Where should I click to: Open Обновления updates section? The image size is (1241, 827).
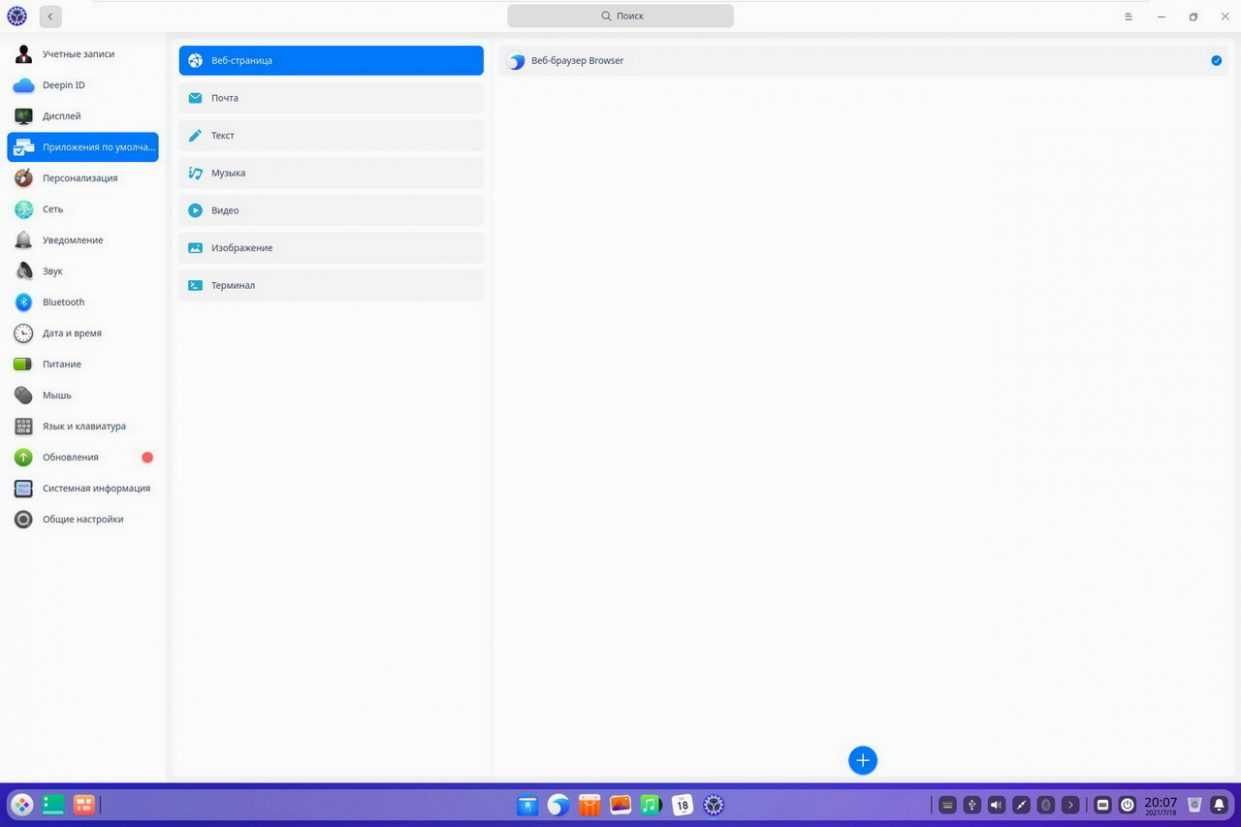click(83, 457)
